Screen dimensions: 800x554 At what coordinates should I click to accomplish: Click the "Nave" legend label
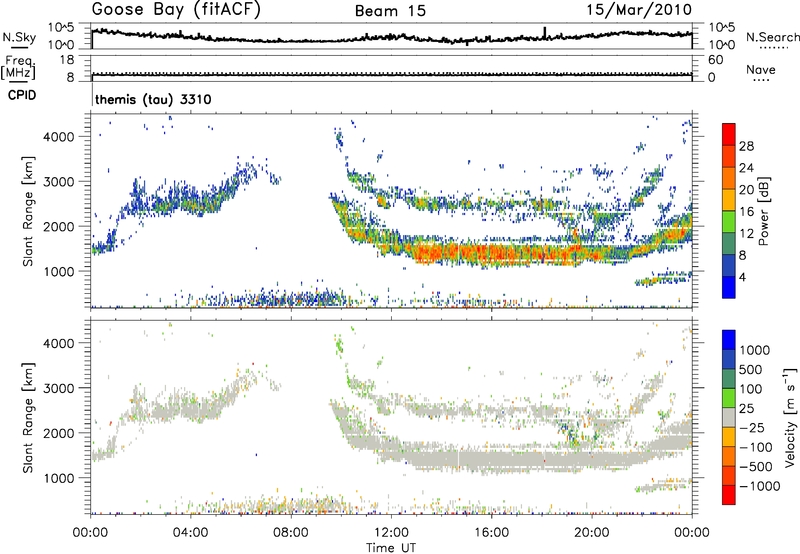761,69
